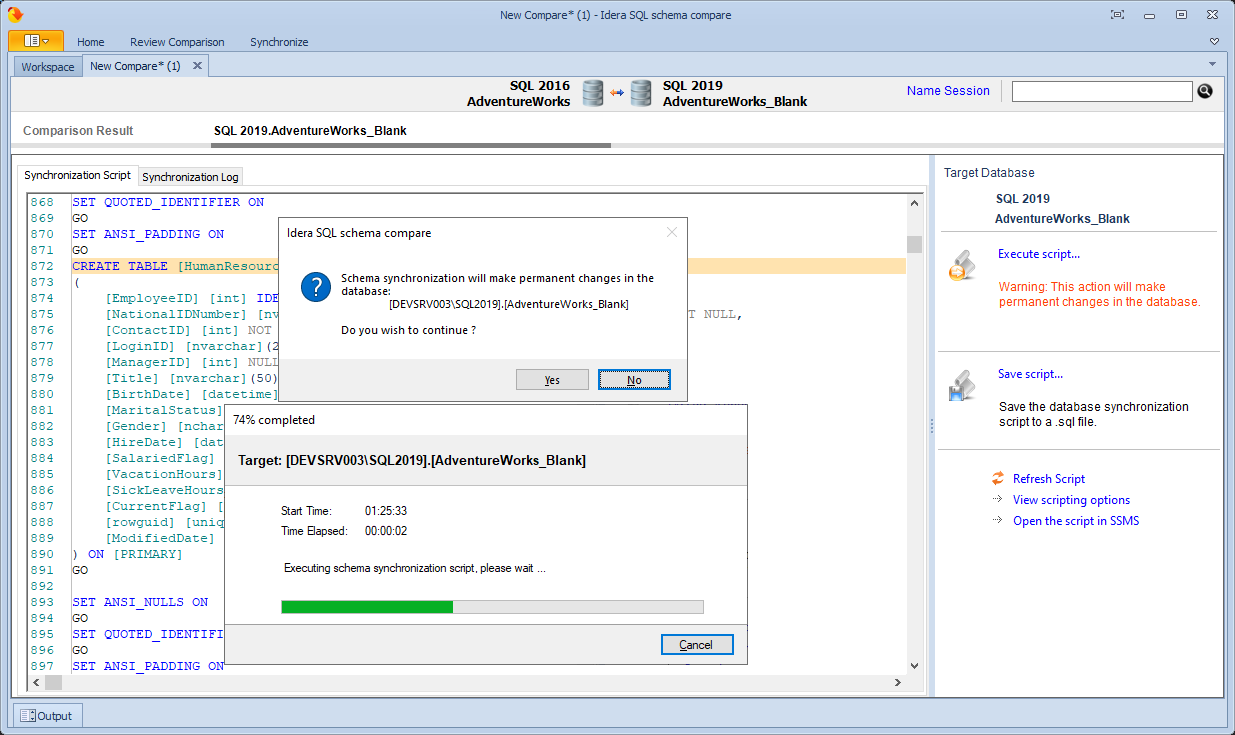1235x735 pixels.
Task: Click the horizontal scrollbar thumb
Action: 53,682
